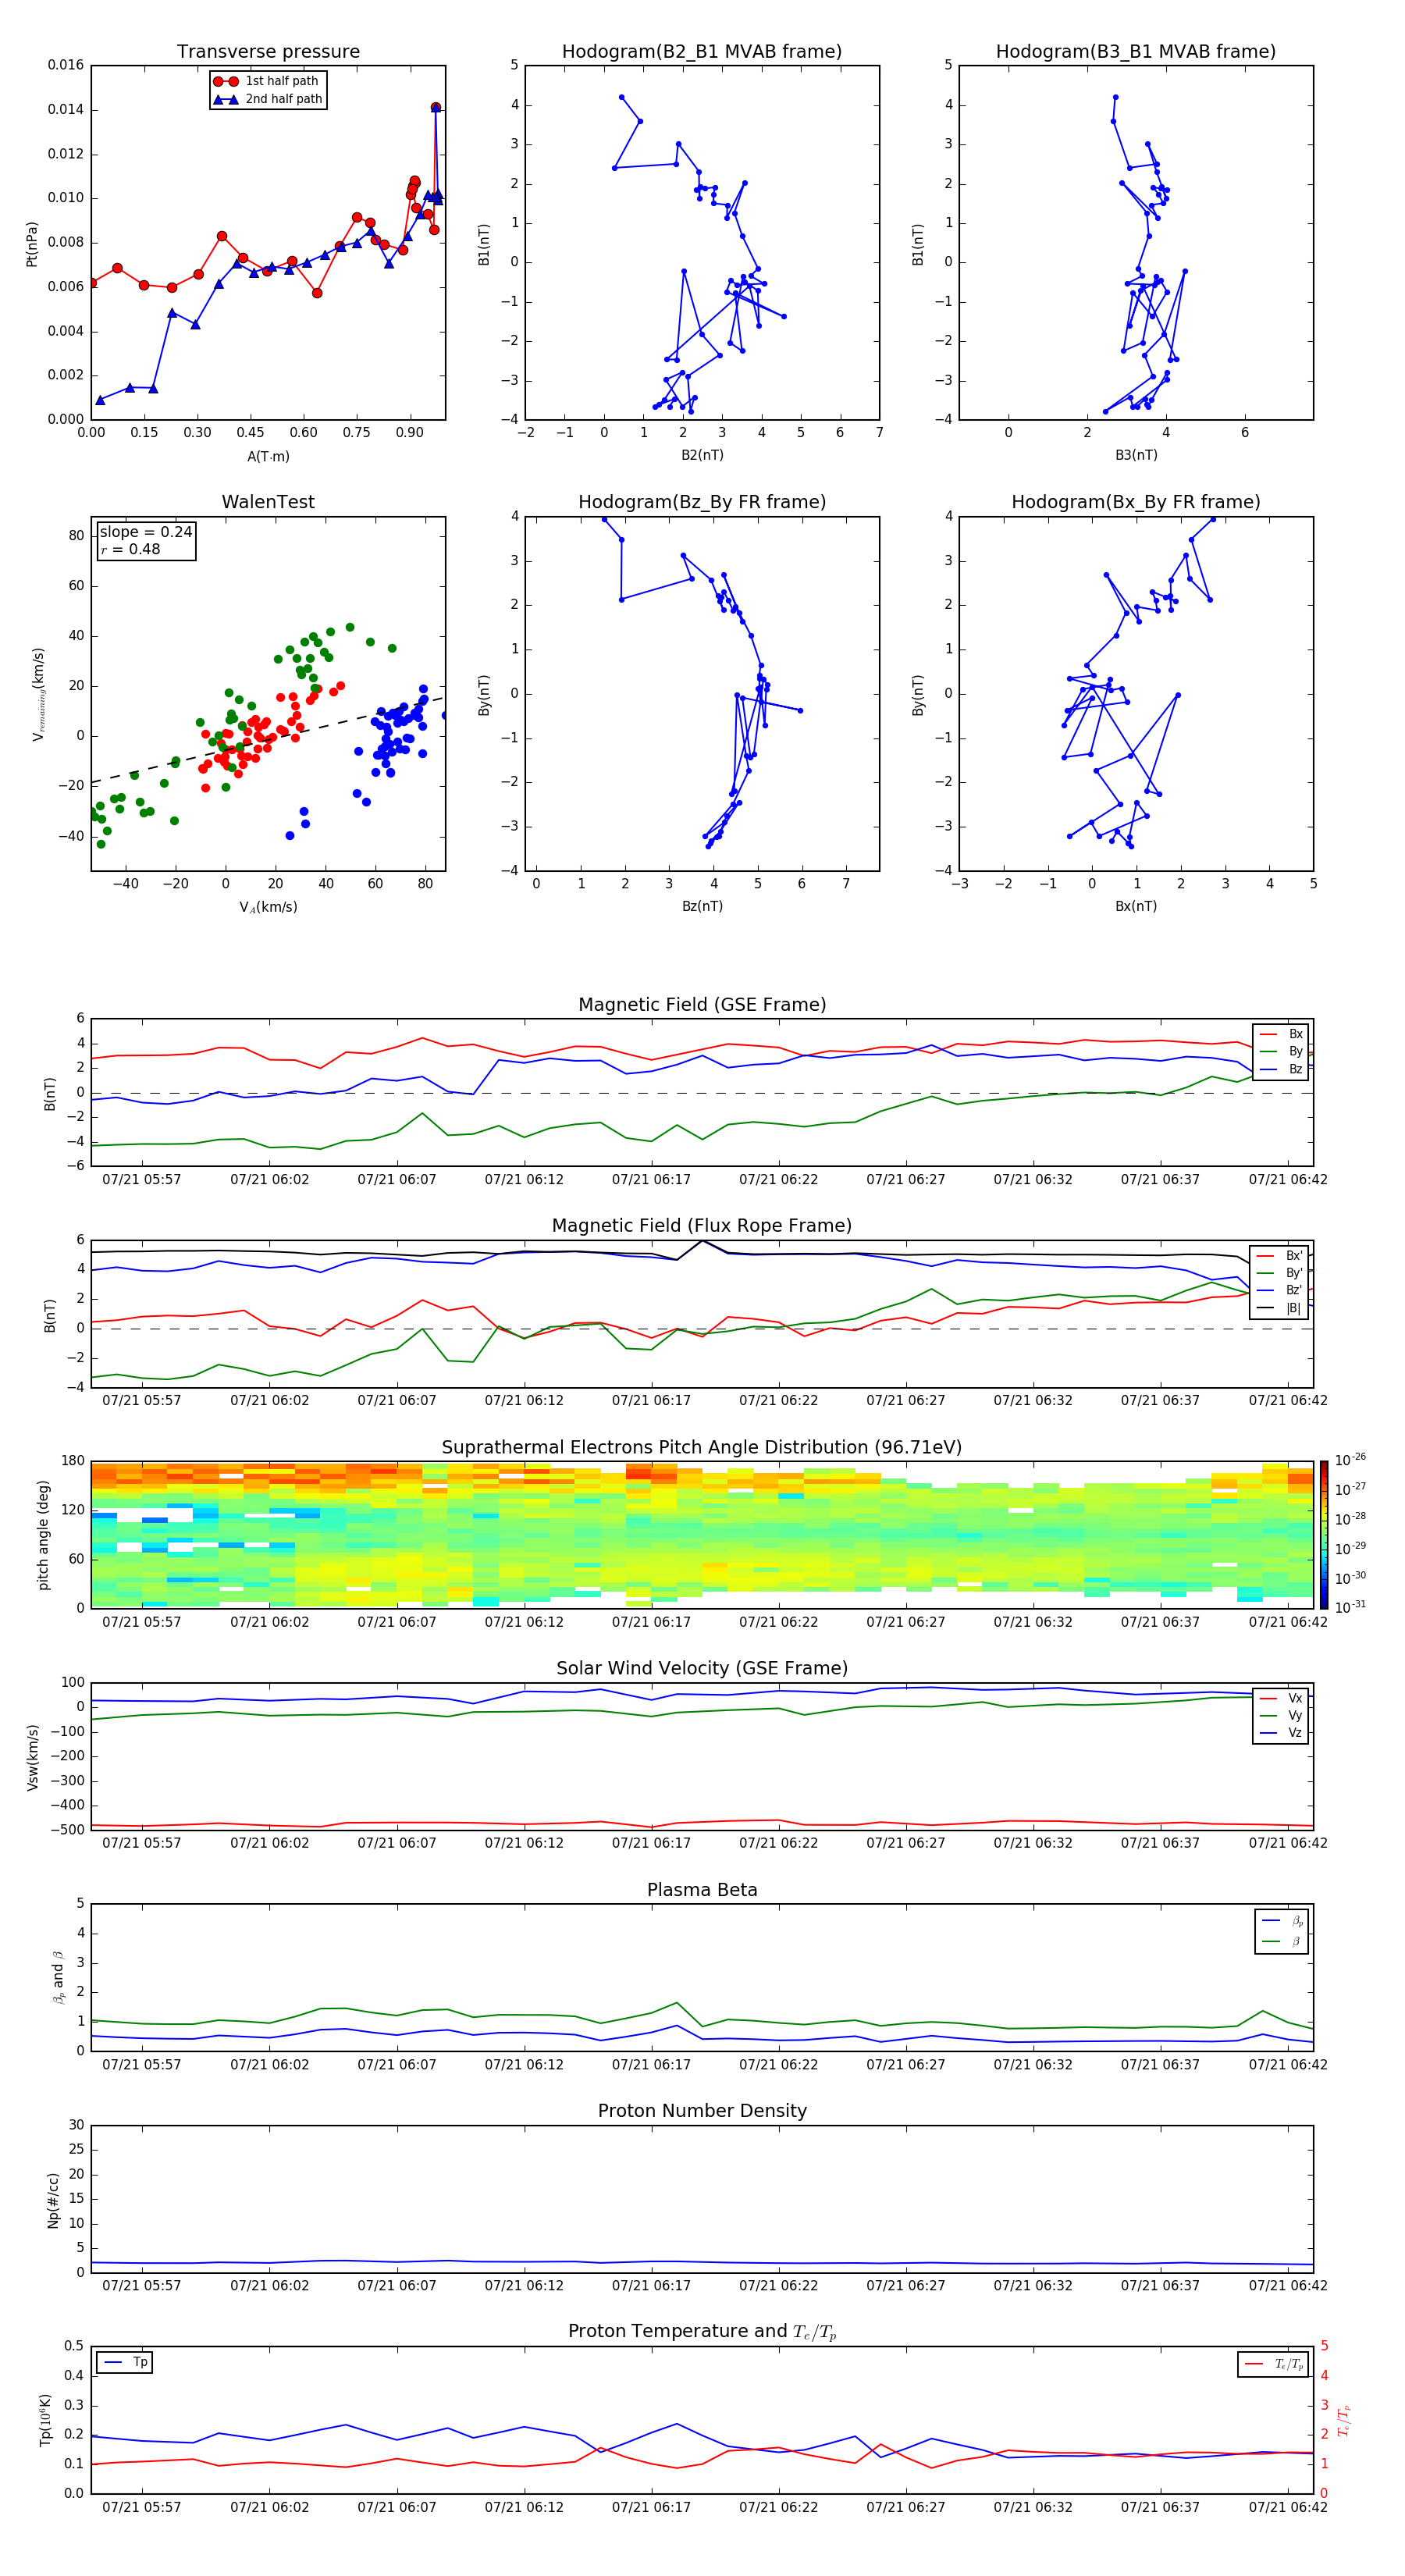Image resolution: width=1405 pixels, height=2576 pixels.
Task: Select the |B| entry in Flux Rope legend
Action: tap(1281, 1309)
